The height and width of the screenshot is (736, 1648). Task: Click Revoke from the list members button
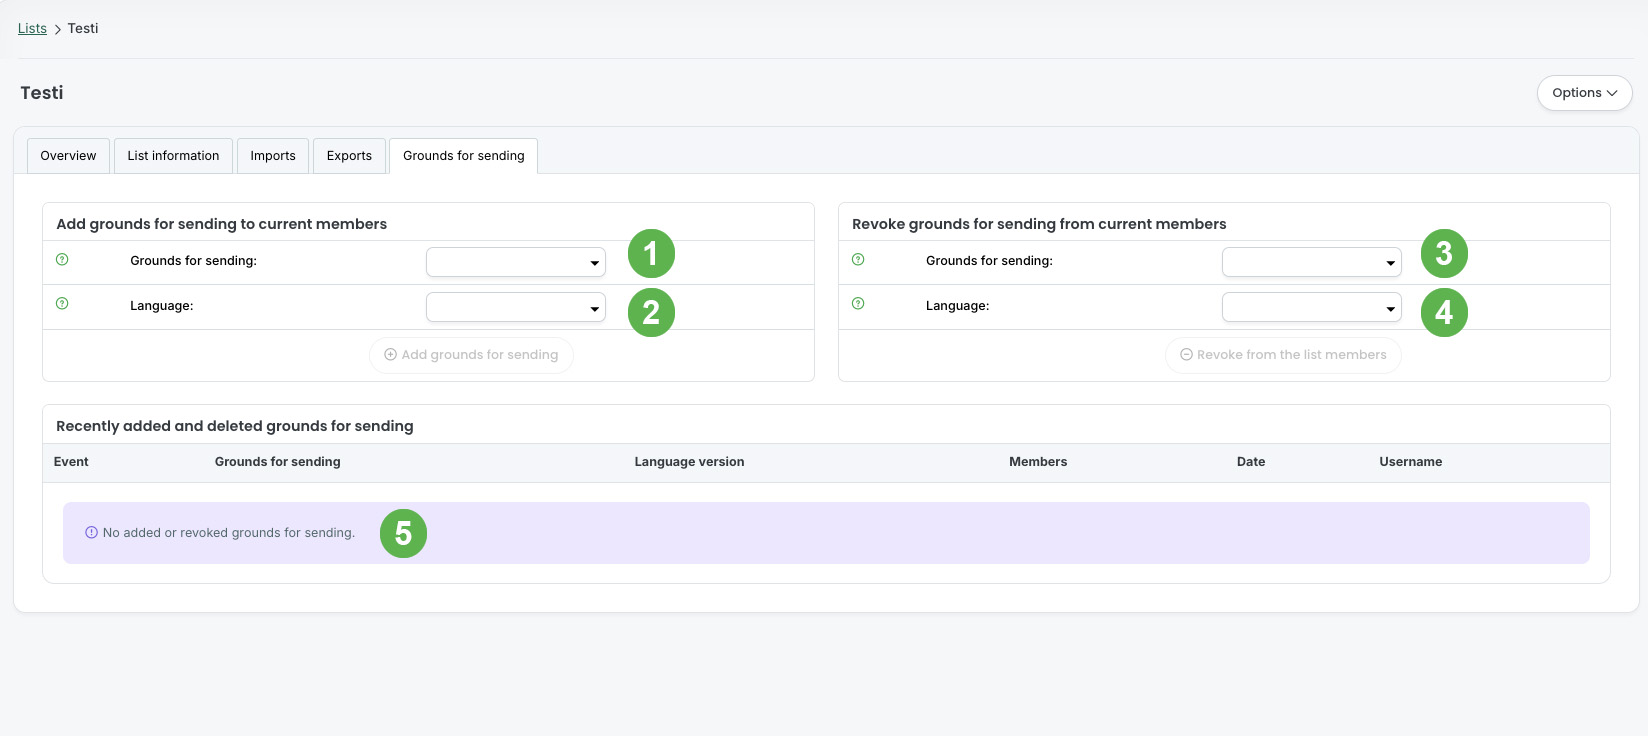[1283, 355]
